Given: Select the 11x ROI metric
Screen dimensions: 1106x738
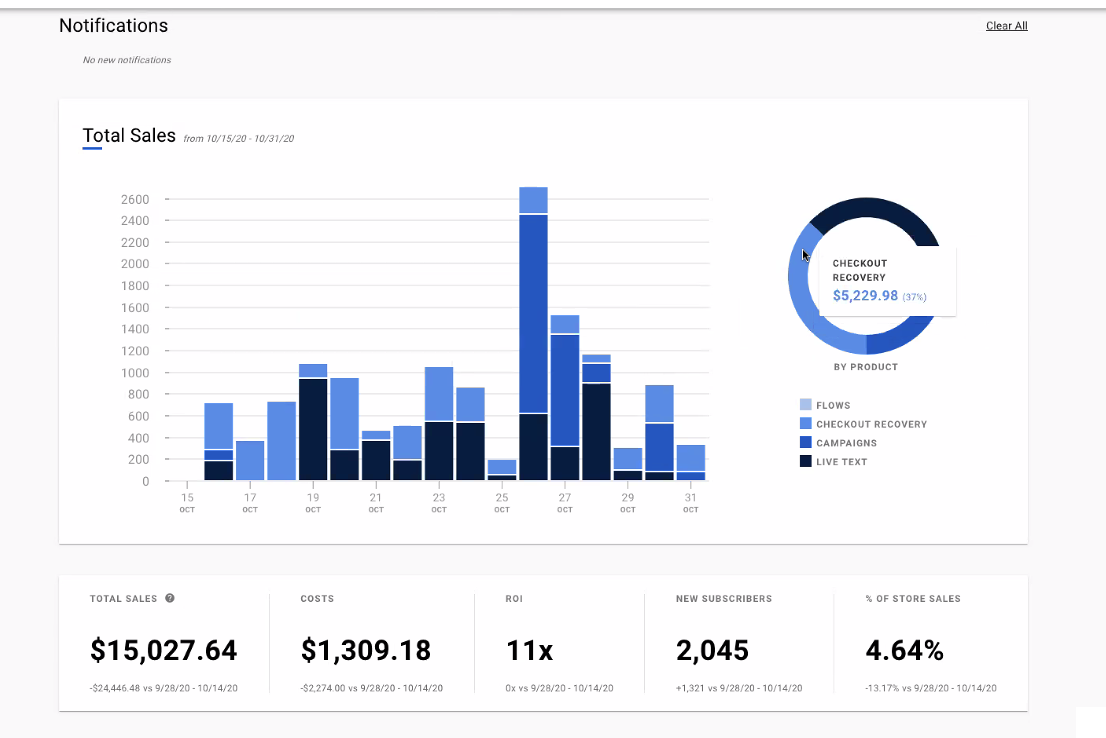Looking at the screenshot, I should coord(530,651).
